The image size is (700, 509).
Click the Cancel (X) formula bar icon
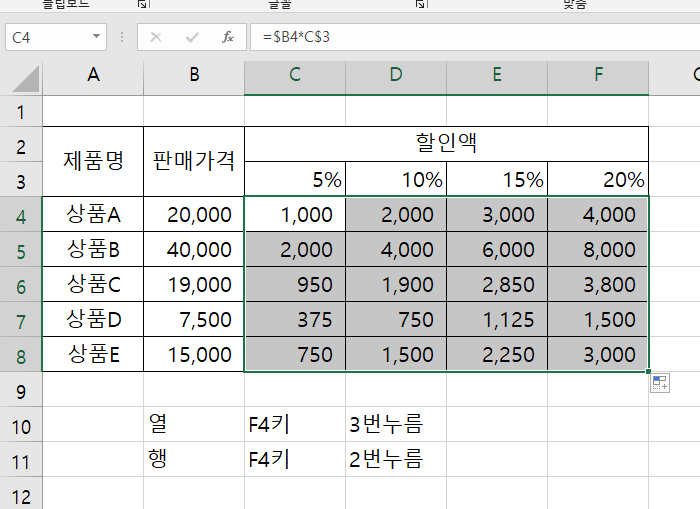pyautogui.click(x=156, y=37)
